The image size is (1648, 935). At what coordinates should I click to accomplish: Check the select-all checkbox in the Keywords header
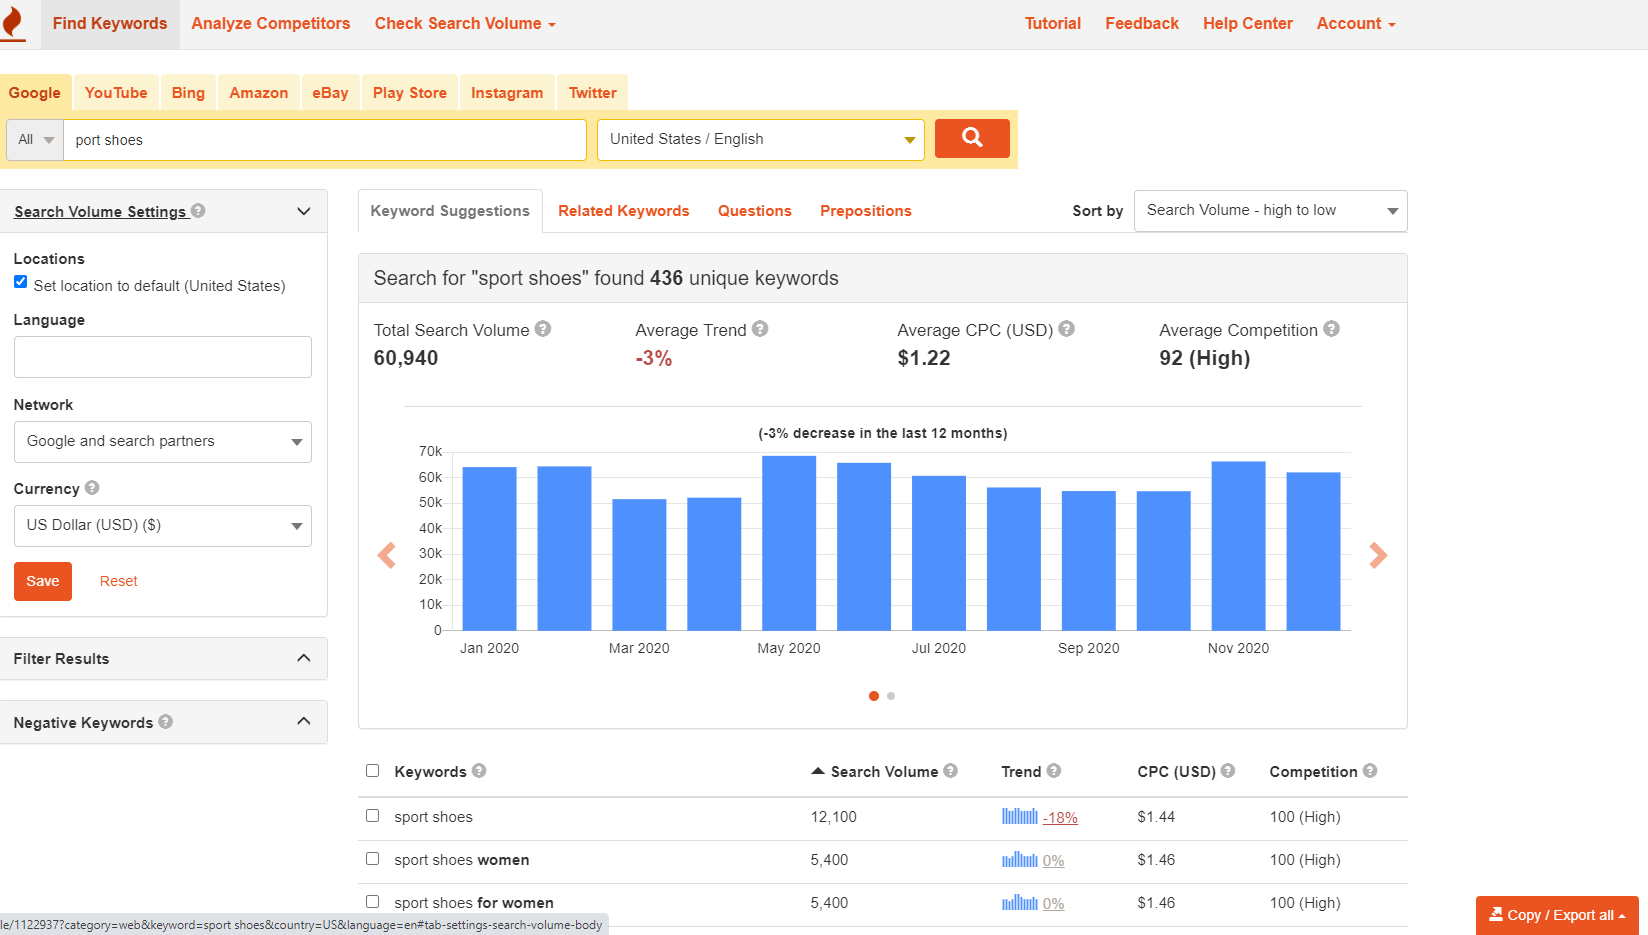point(372,770)
